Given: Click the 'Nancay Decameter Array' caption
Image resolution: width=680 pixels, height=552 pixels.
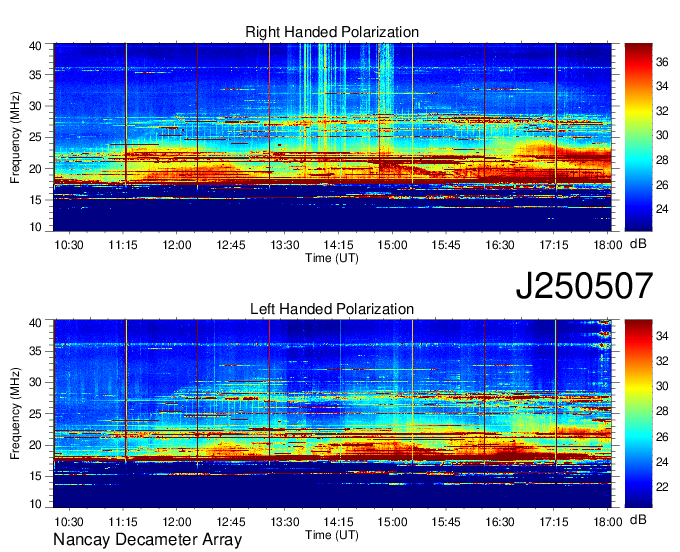Looking at the screenshot, I should pyautogui.click(x=147, y=539).
